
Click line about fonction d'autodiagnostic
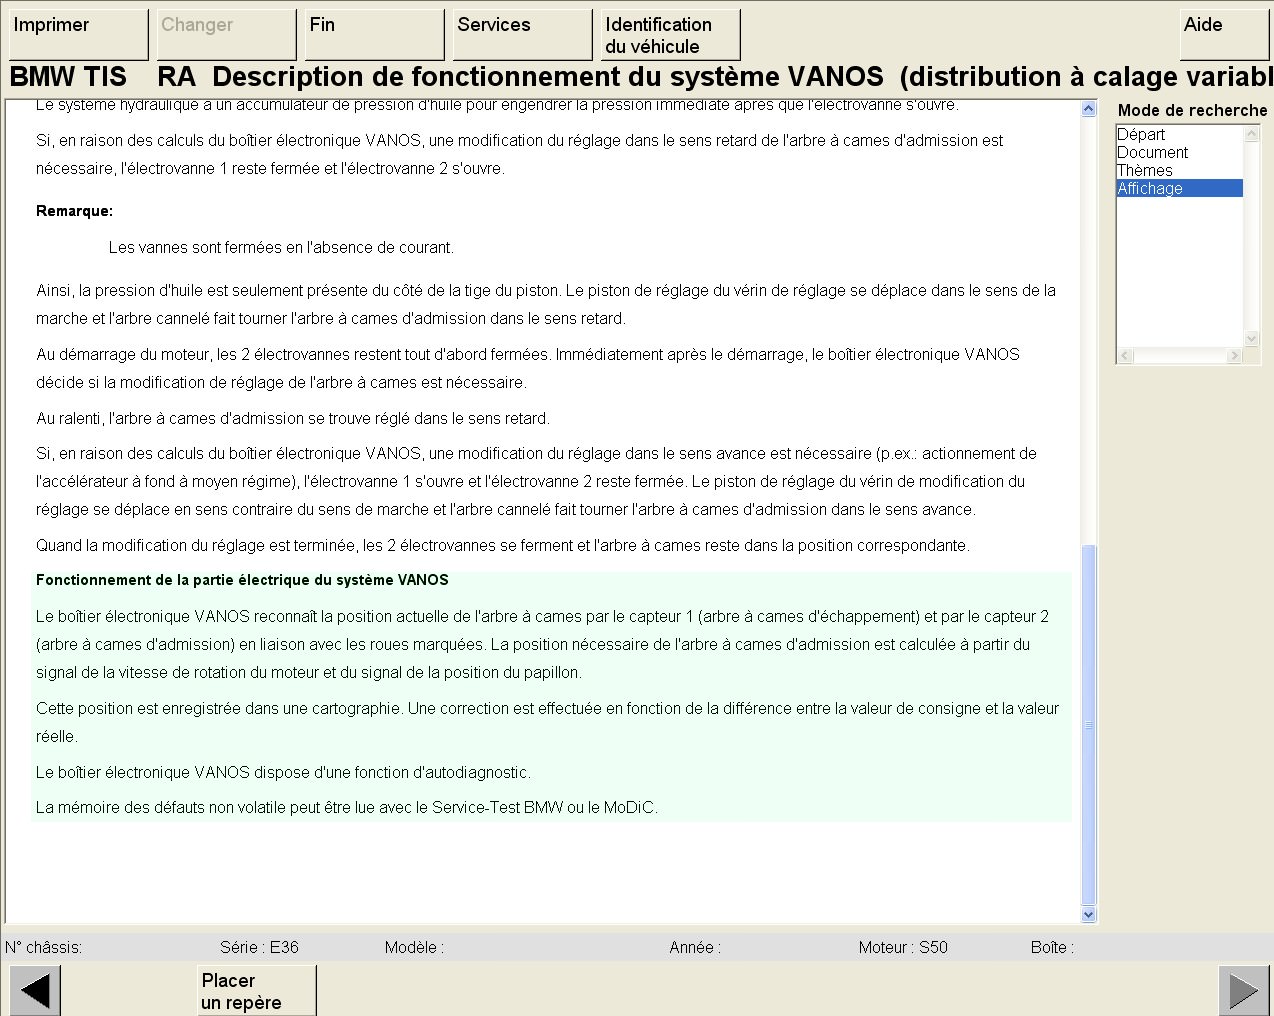284,772
